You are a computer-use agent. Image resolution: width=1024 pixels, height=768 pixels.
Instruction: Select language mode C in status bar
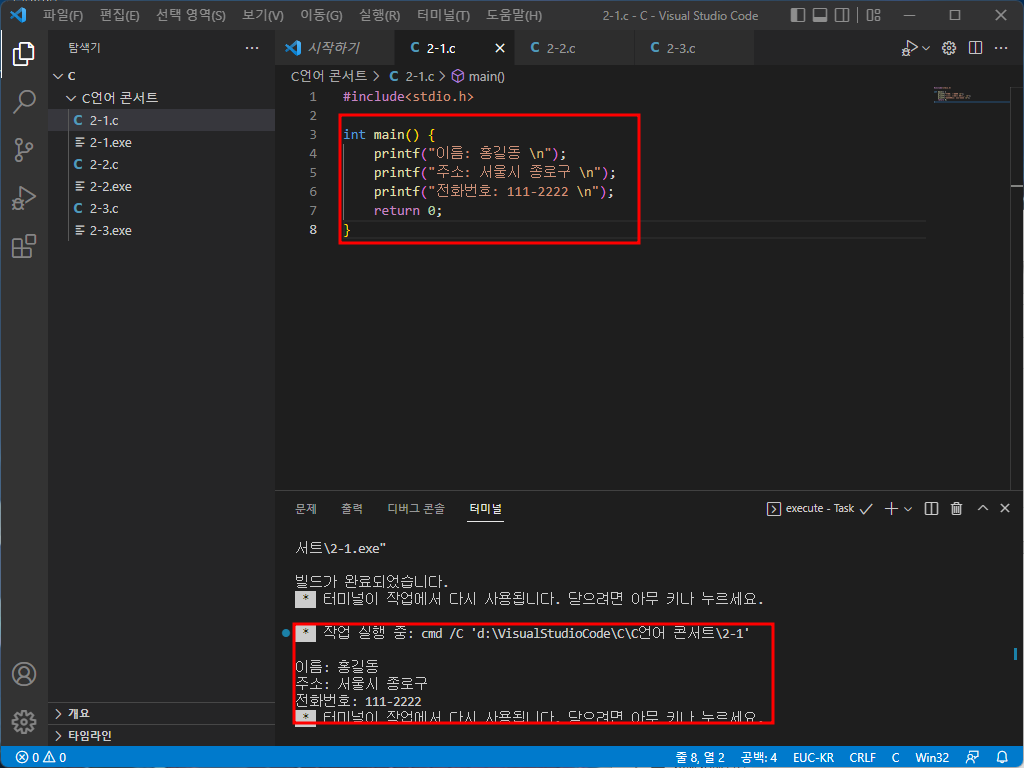pyautogui.click(x=895, y=758)
